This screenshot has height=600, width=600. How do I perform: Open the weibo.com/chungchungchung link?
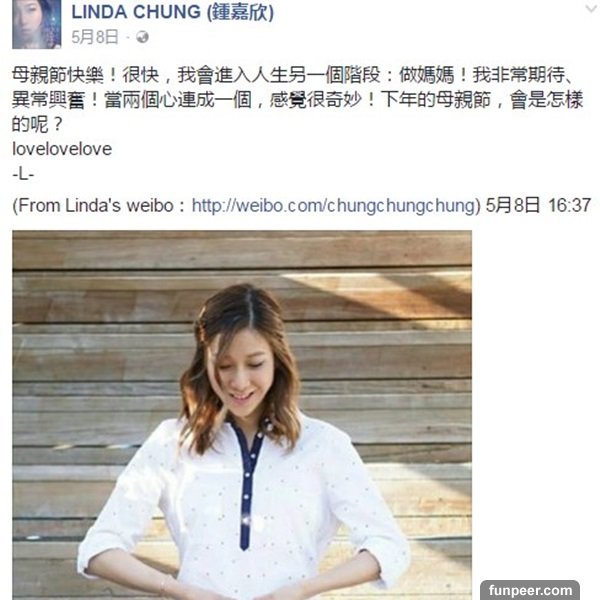pyautogui.click(x=334, y=205)
